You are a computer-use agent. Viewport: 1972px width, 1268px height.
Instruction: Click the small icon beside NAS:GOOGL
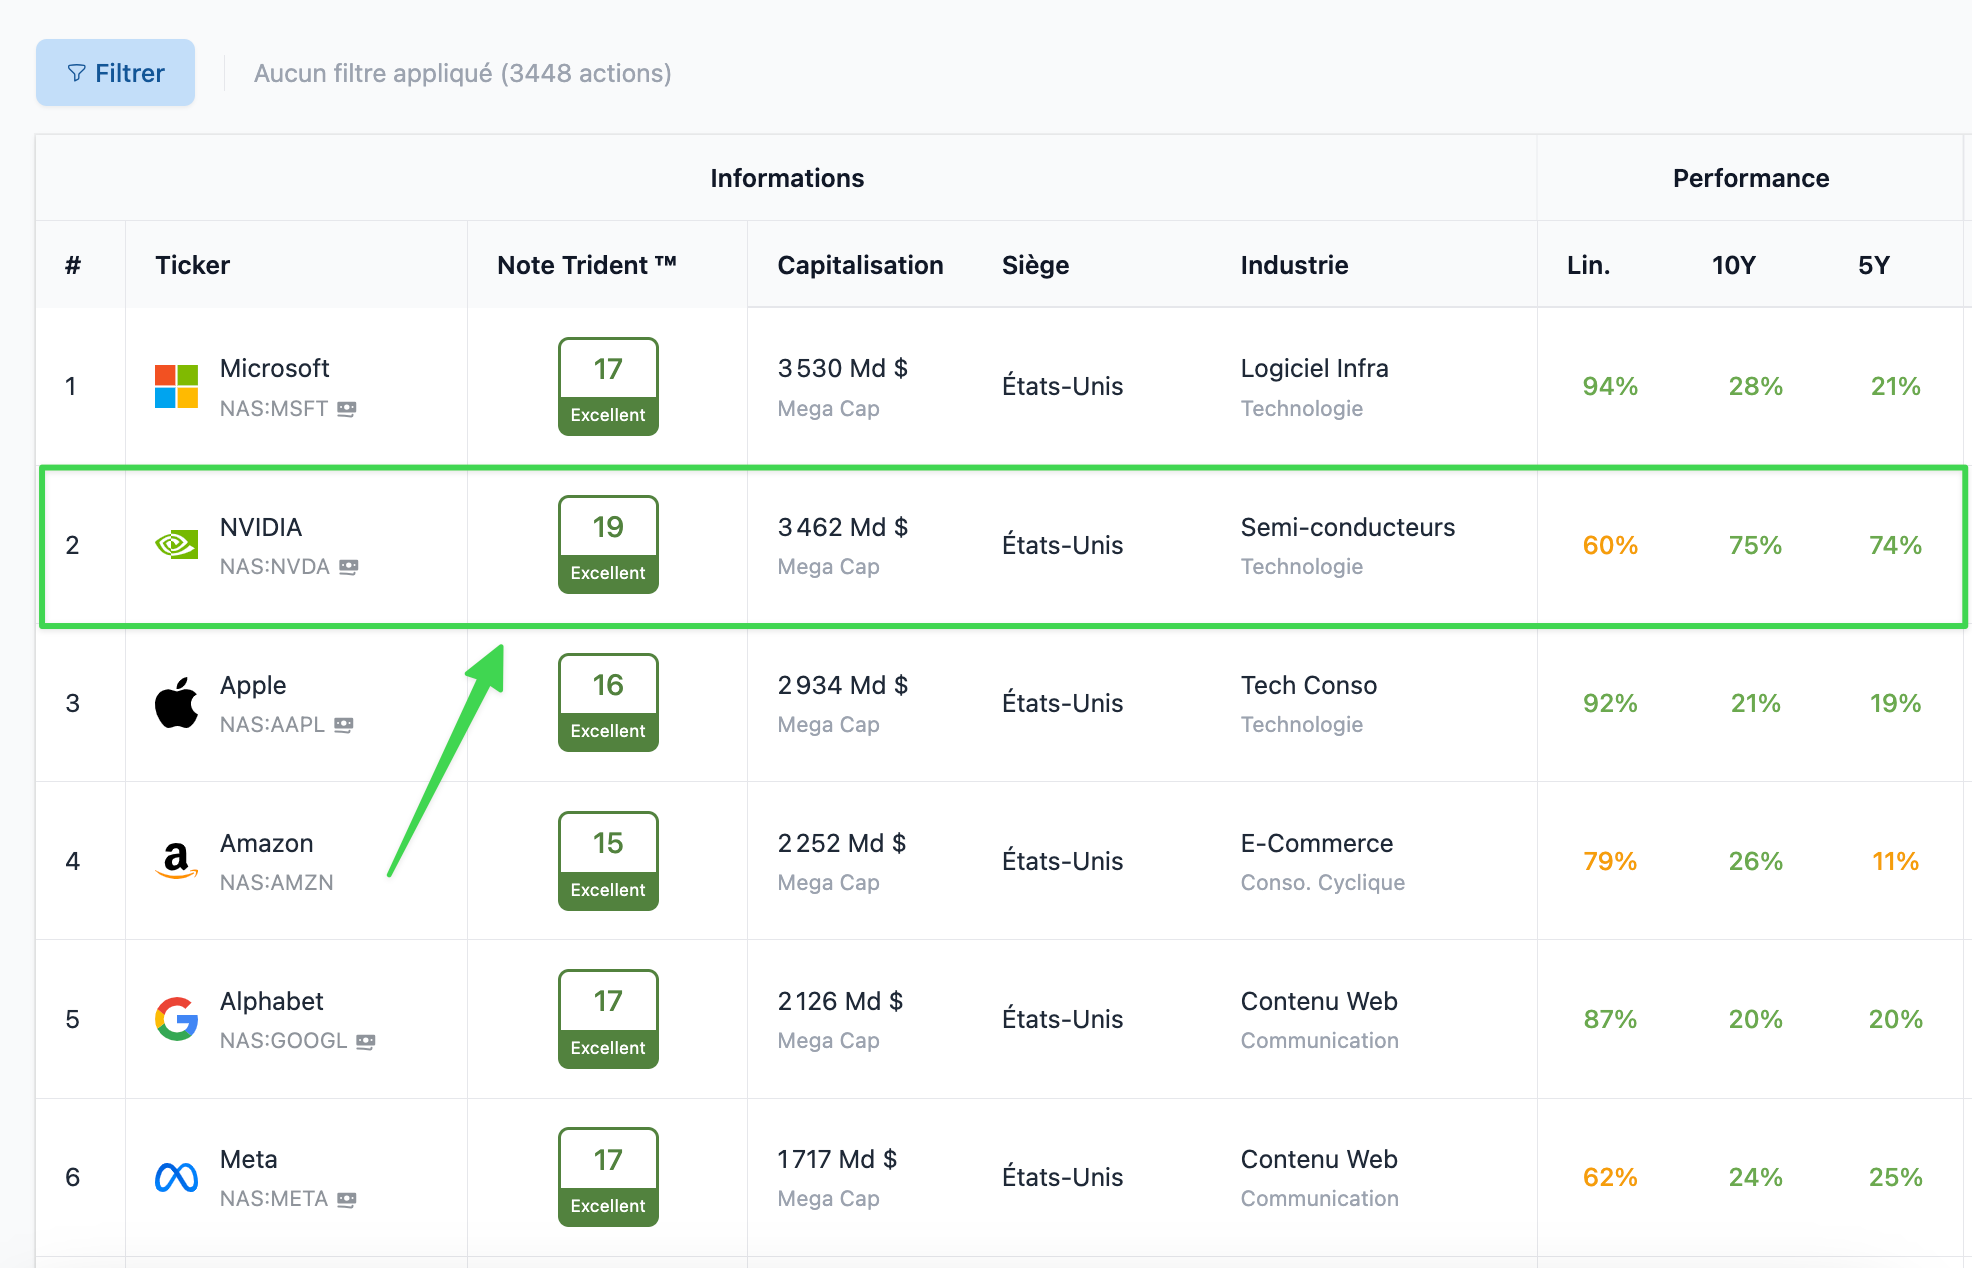(366, 1041)
